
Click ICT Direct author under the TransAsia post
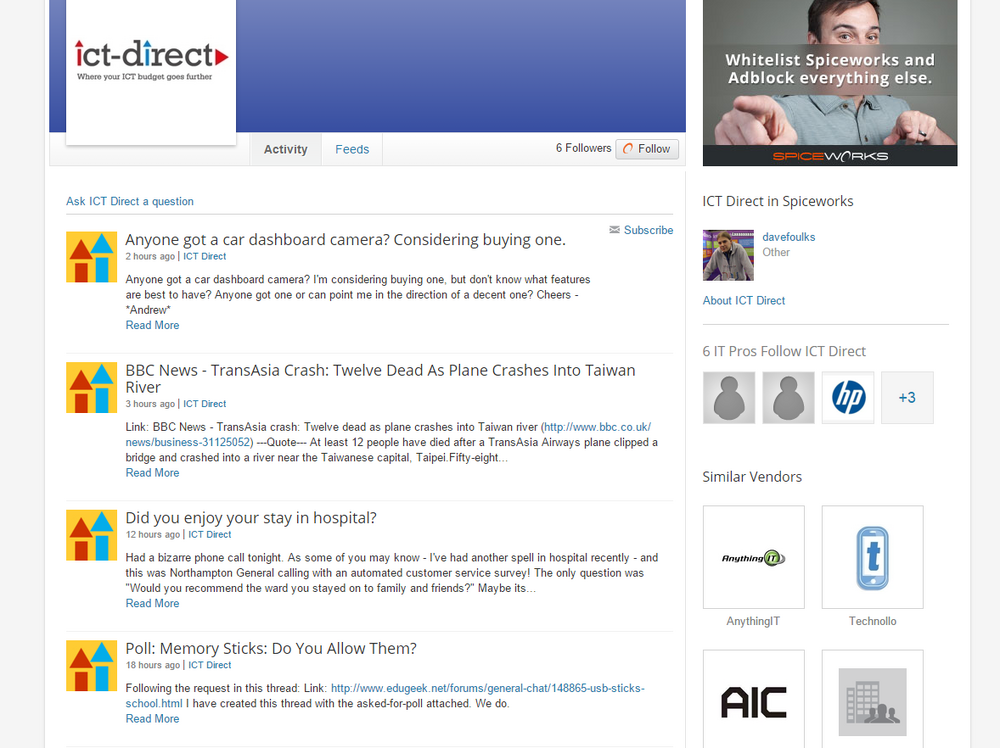205,404
